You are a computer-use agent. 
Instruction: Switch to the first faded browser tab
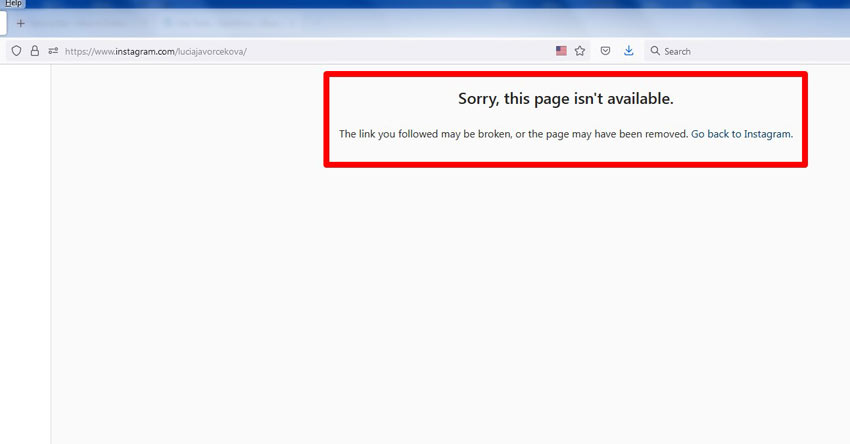tap(85, 23)
